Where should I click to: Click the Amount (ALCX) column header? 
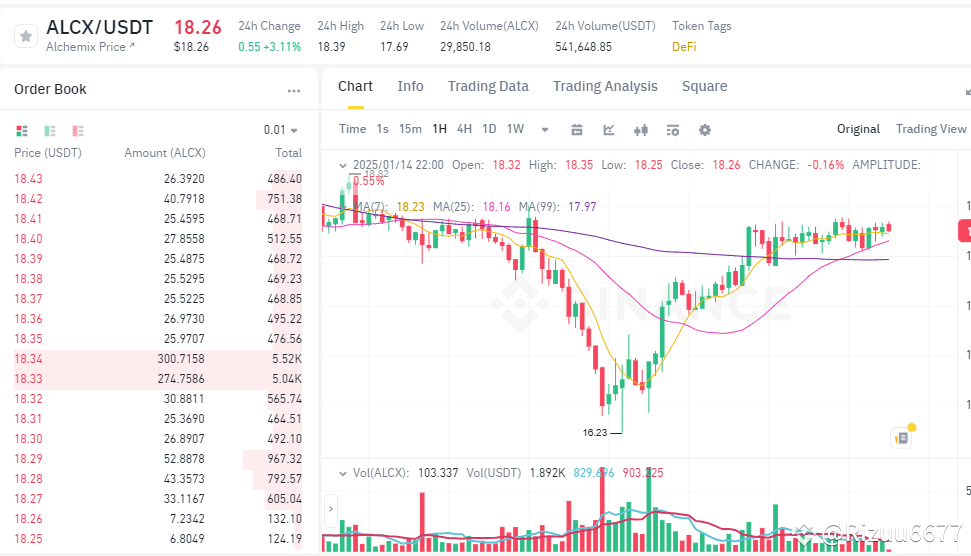(165, 153)
